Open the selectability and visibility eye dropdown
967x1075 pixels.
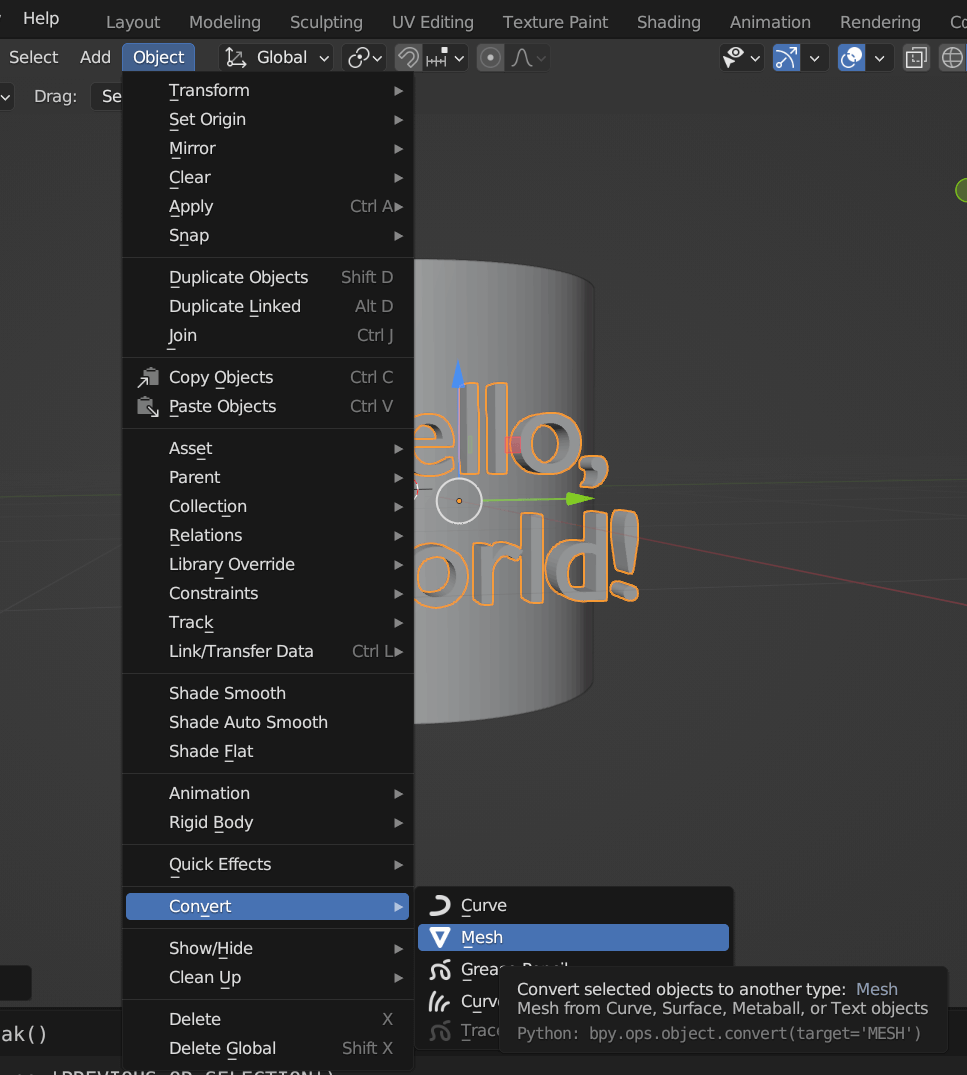tap(741, 58)
